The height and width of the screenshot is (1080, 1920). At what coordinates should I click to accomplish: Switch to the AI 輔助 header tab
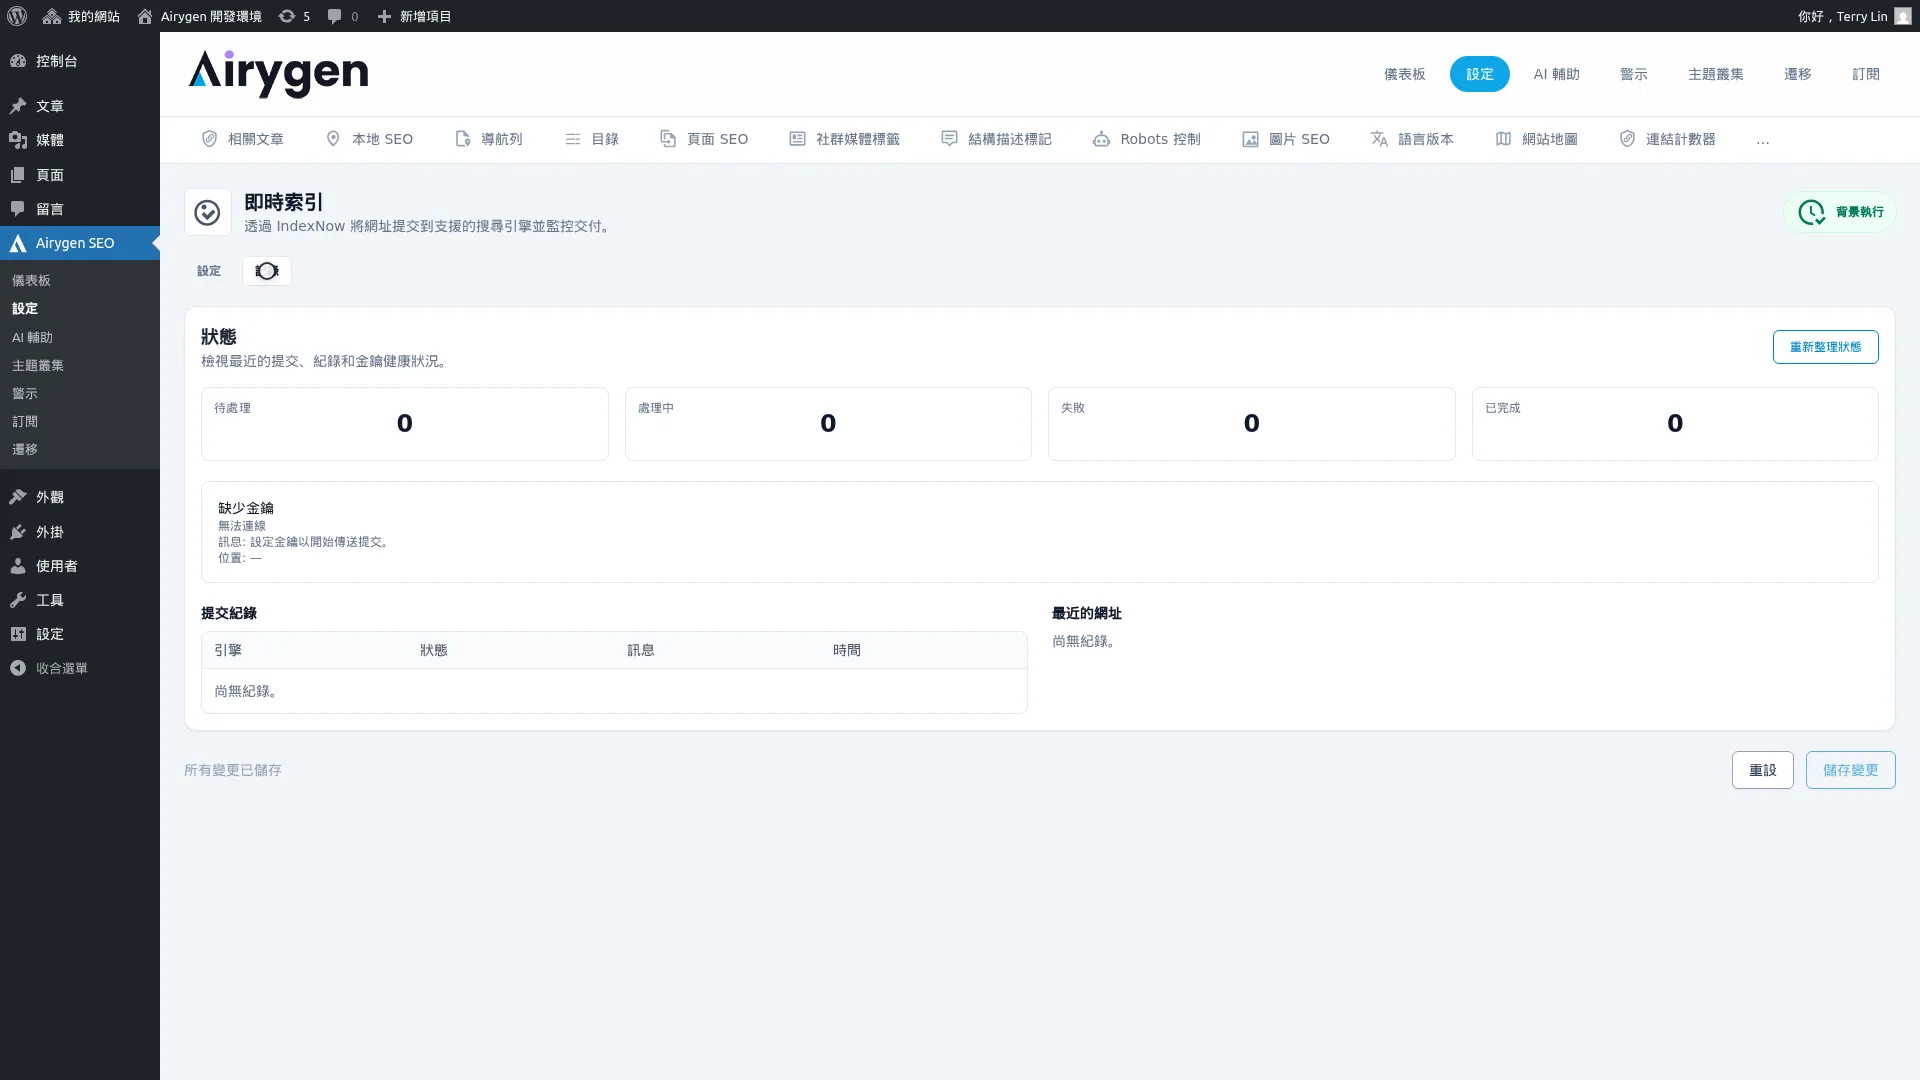tap(1556, 74)
